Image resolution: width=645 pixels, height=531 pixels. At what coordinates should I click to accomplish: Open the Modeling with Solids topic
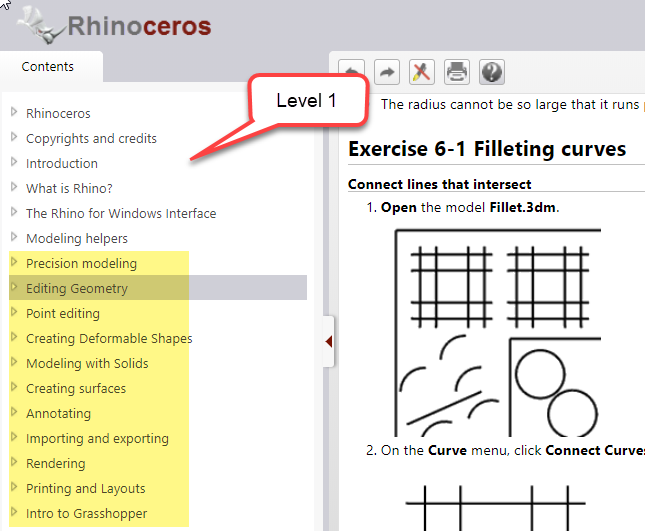tap(87, 364)
